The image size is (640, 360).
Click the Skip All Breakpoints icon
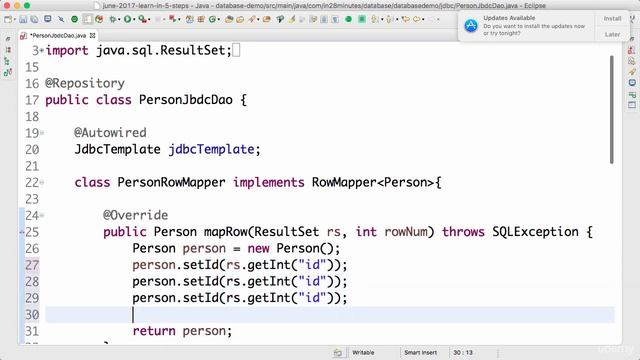[x=61, y=19]
